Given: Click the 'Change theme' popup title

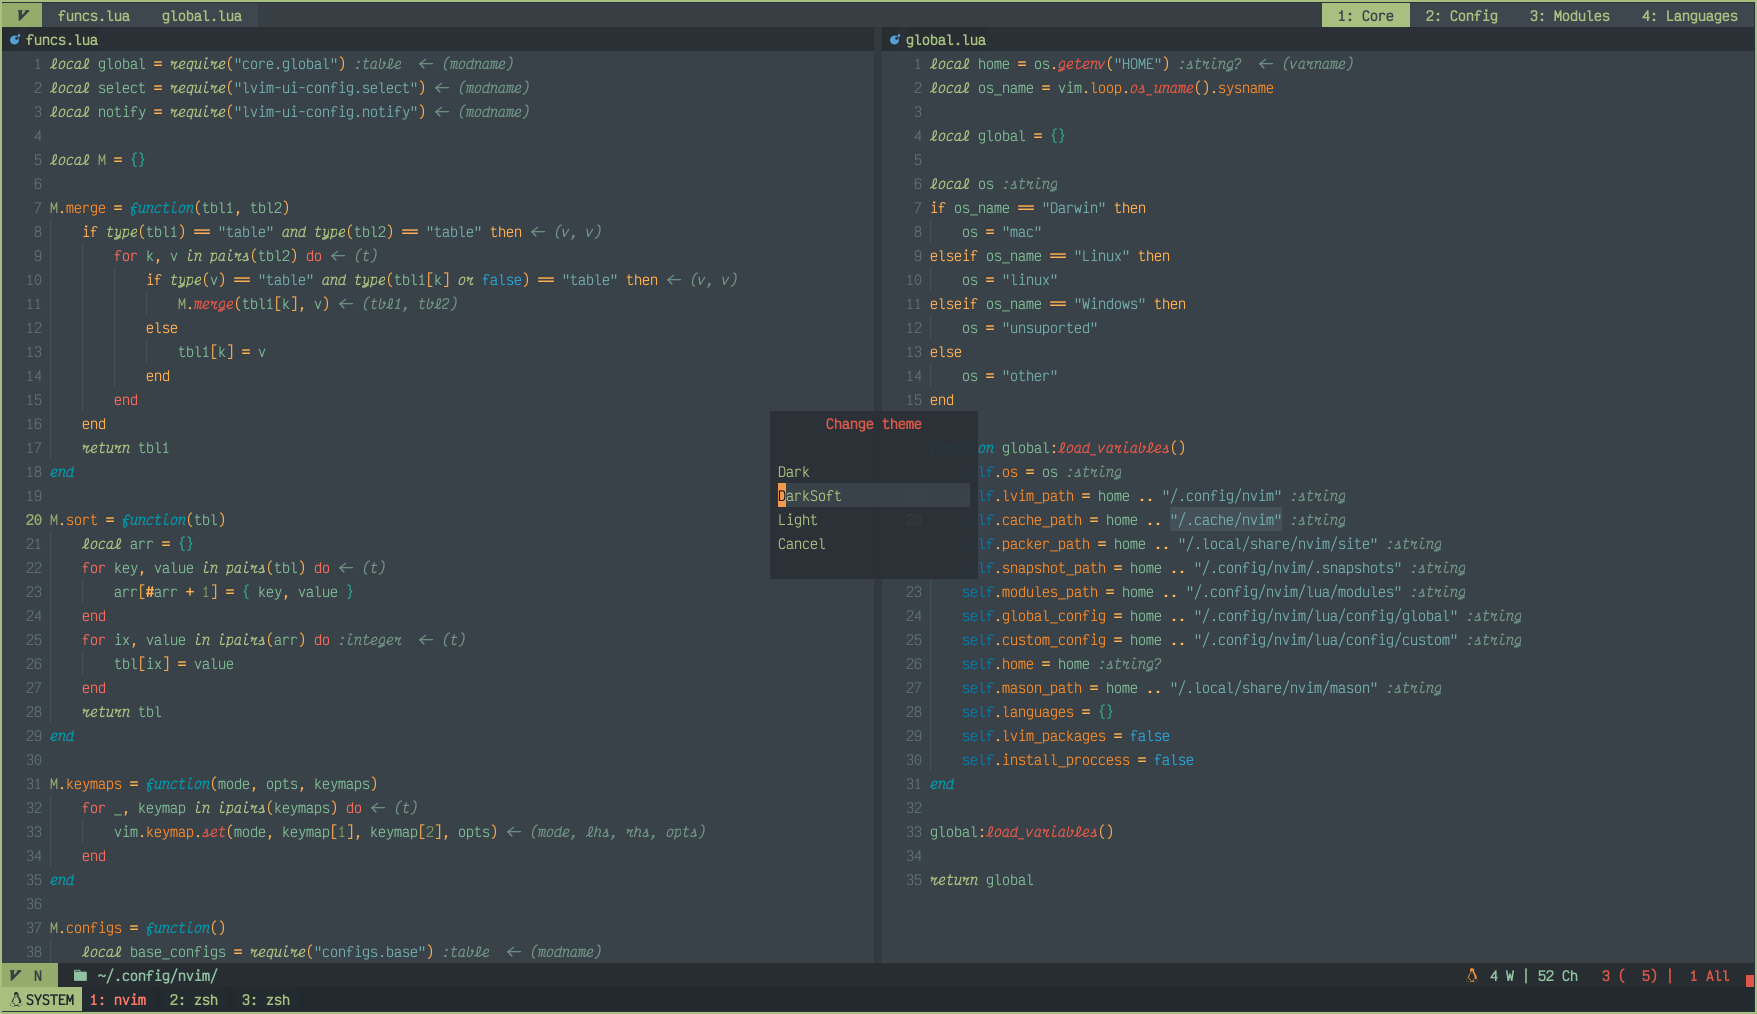Looking at the screenshot, I should tap(874, 424).
